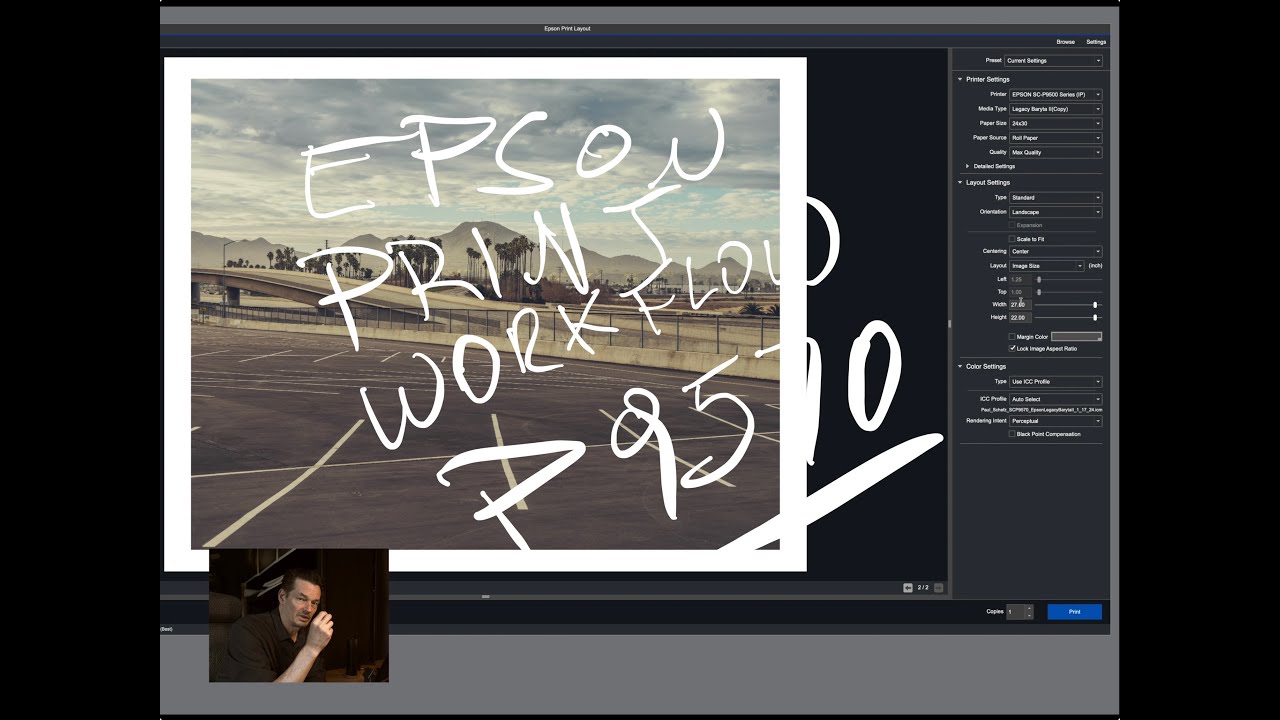Open the ICC Profile dropdown

coord(1056,399)
